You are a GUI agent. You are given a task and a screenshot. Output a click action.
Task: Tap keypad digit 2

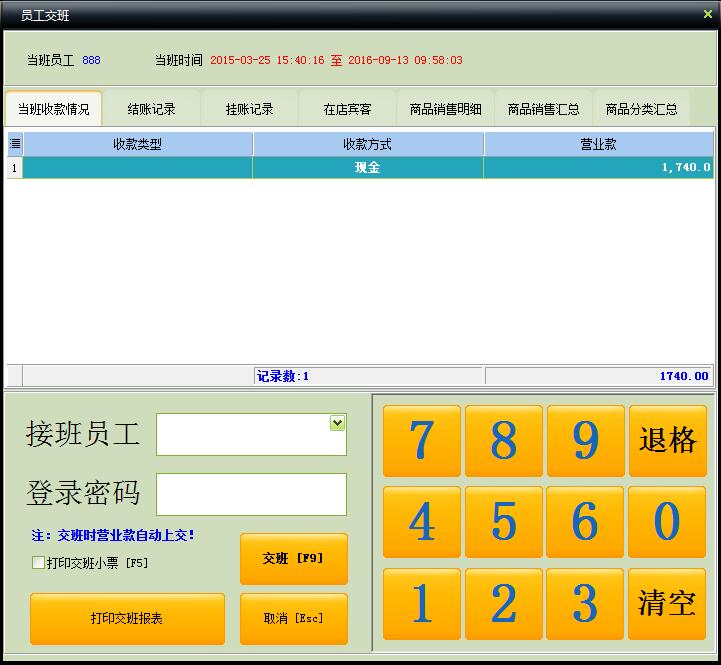click(504, 604)
